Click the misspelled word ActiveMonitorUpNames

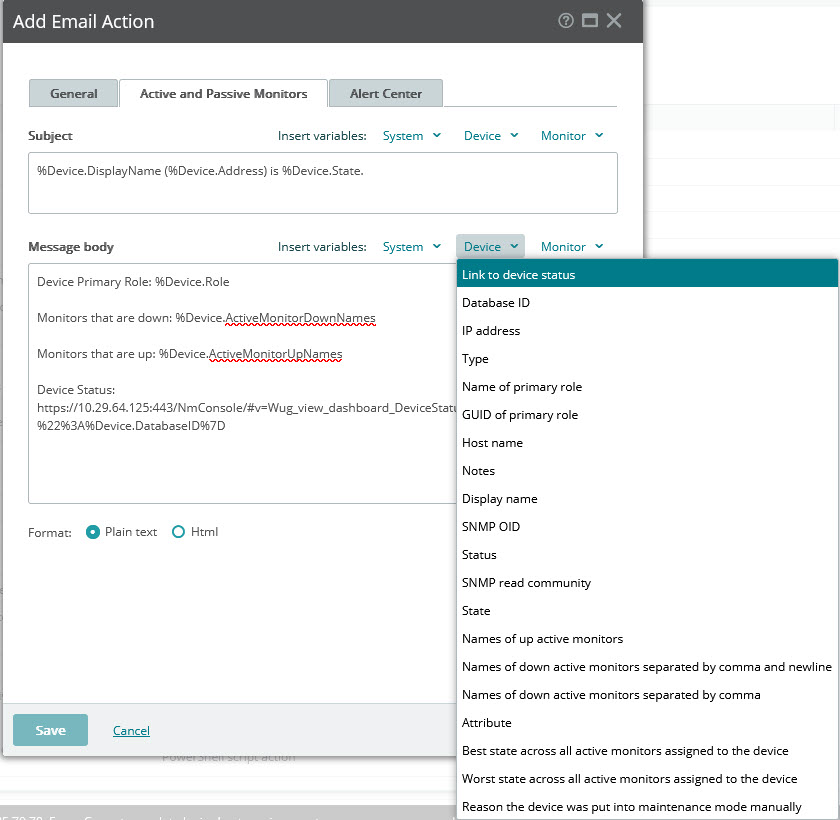coord(275,354)
